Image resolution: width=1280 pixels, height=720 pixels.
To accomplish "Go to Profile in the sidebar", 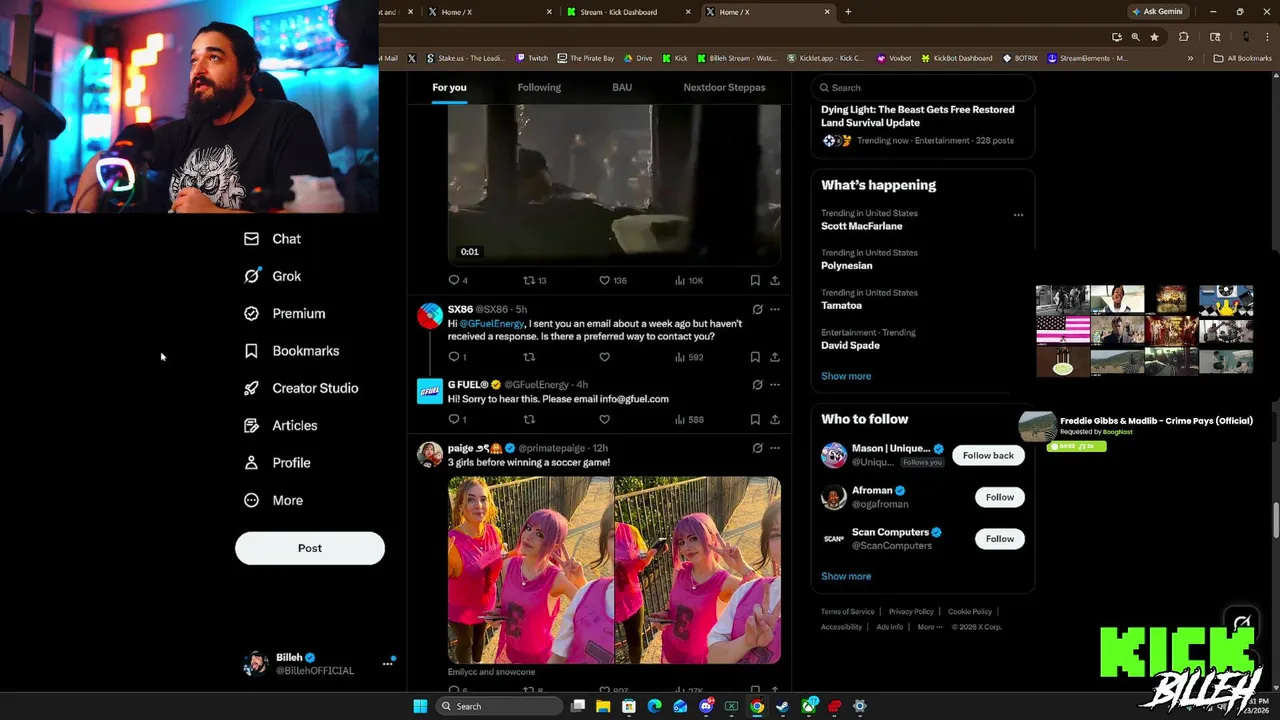I will click(x=277, y=463).
